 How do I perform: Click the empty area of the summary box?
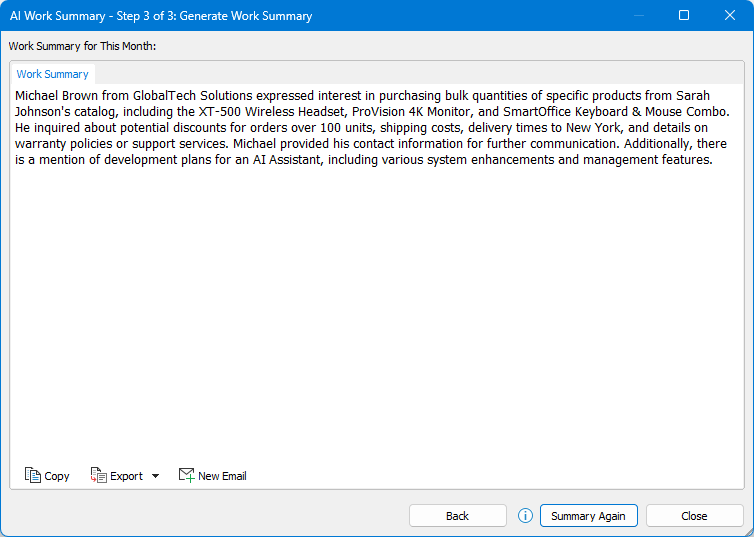376,320
